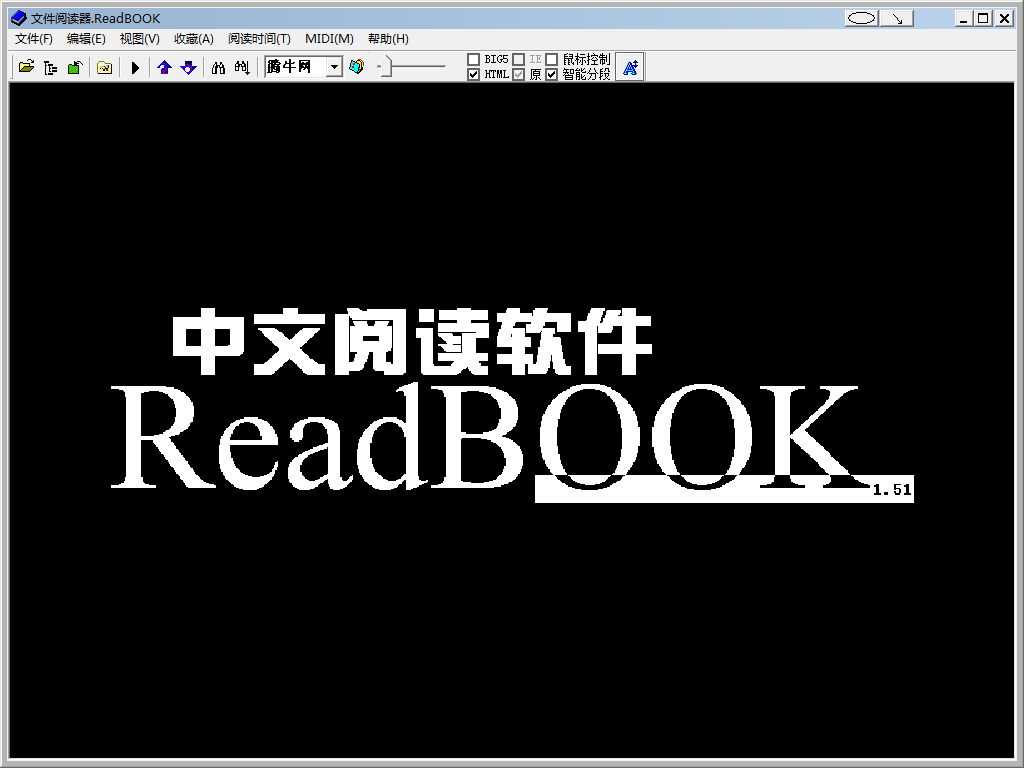The image size is (1024, 768).
Task: Open the 帮助(H) menu
Action: click(389, 39)
